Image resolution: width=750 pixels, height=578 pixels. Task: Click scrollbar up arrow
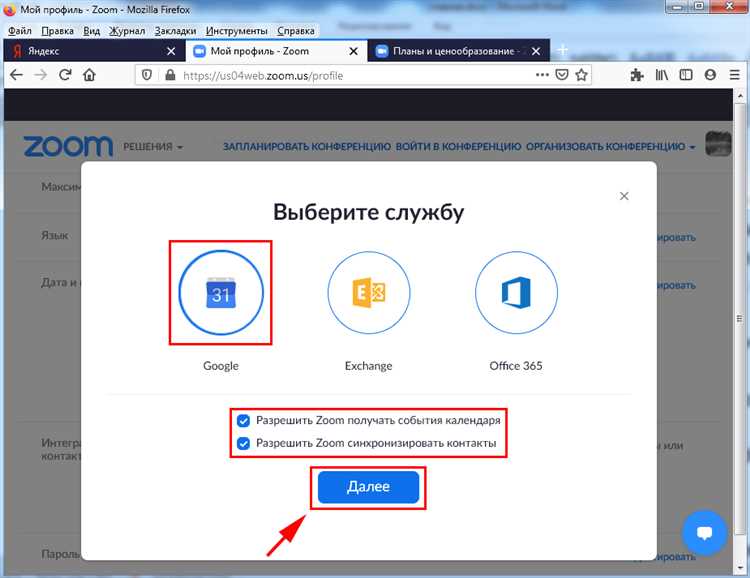click(x=739, y=96)
